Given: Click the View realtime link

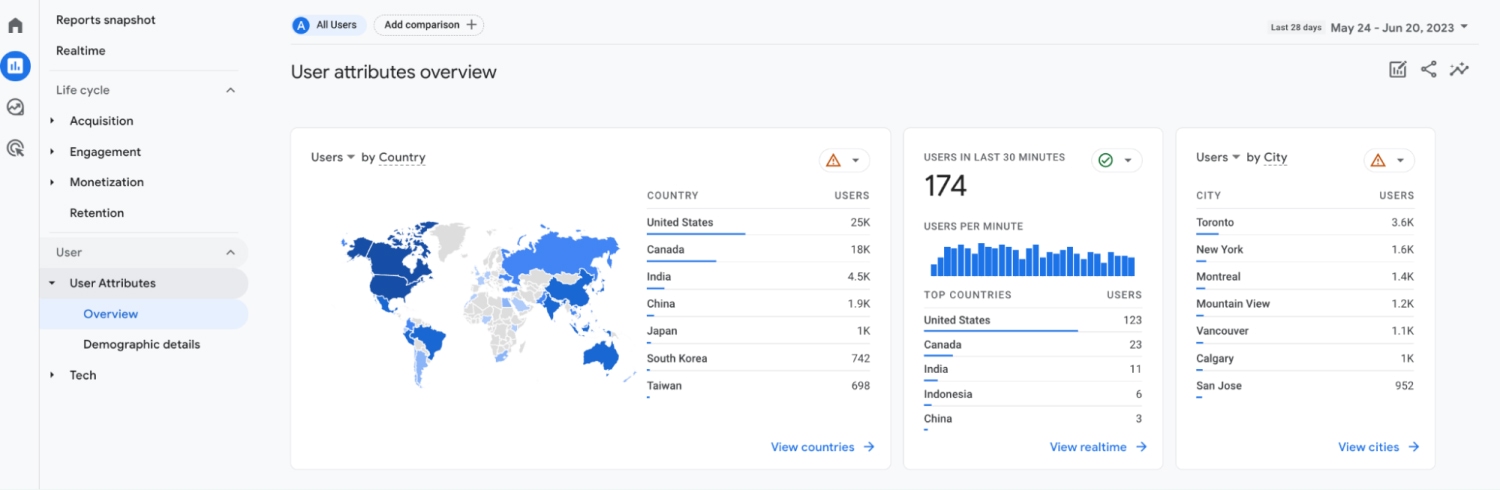Looking at the screenshot, I should 1097,447.
